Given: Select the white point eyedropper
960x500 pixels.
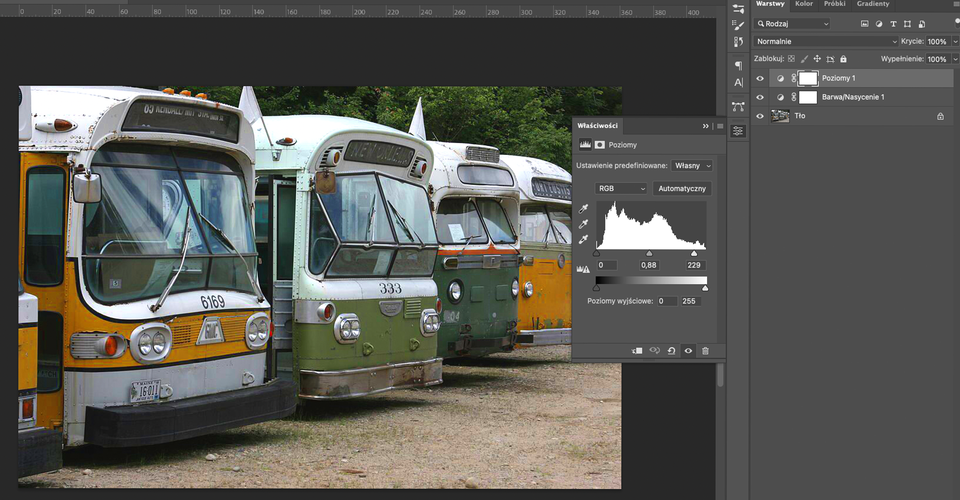Looking at the screenshot, I should (x=583, y=239).
